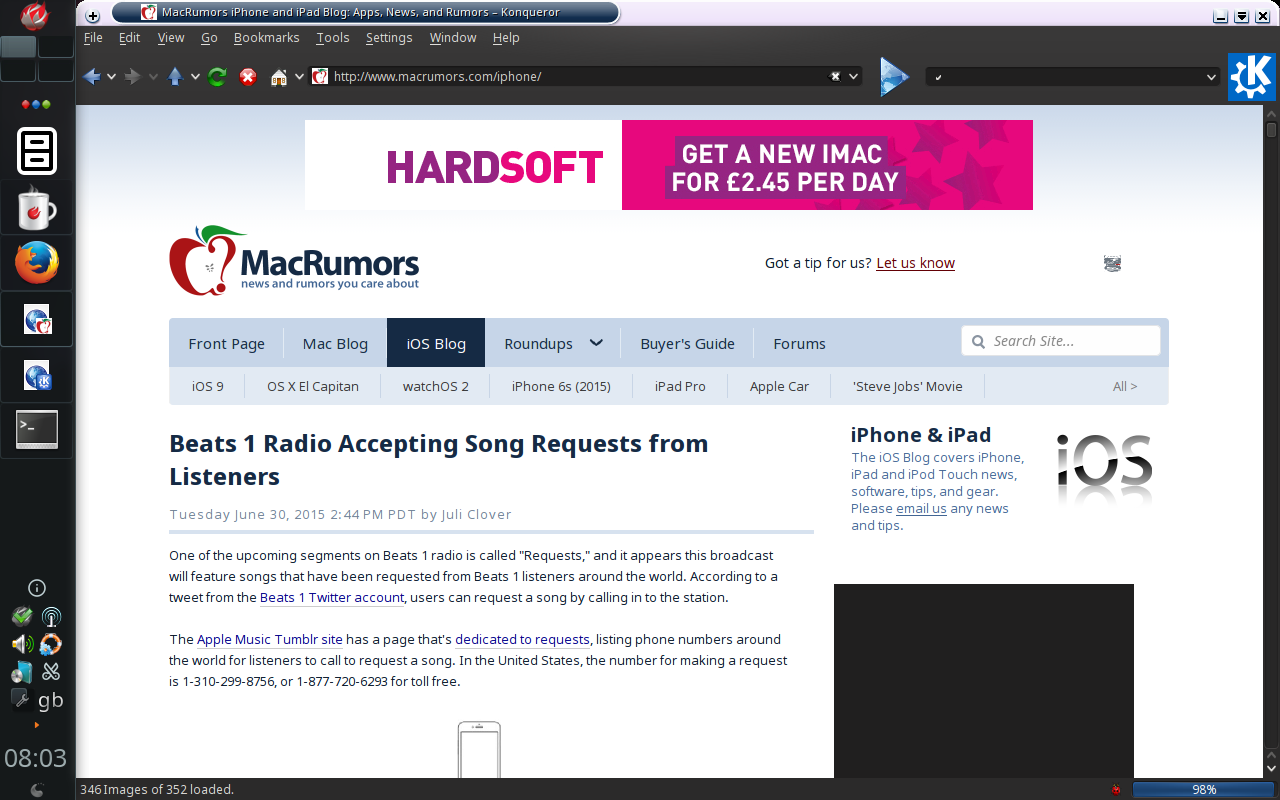Viewport: 1280px width, 800px height.
Task: Go back with the blue arrow button
Action: pos(92,76)
